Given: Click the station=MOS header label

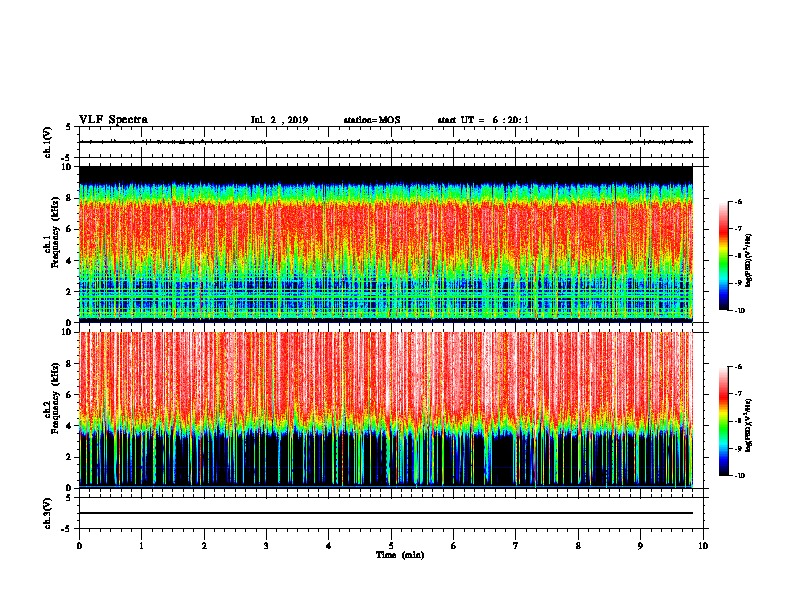Looking at the screenshot, I should click(372, 120).
